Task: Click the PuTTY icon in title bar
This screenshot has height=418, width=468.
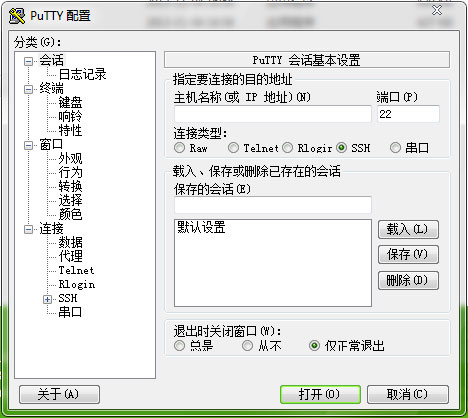Action: [17, 16]
